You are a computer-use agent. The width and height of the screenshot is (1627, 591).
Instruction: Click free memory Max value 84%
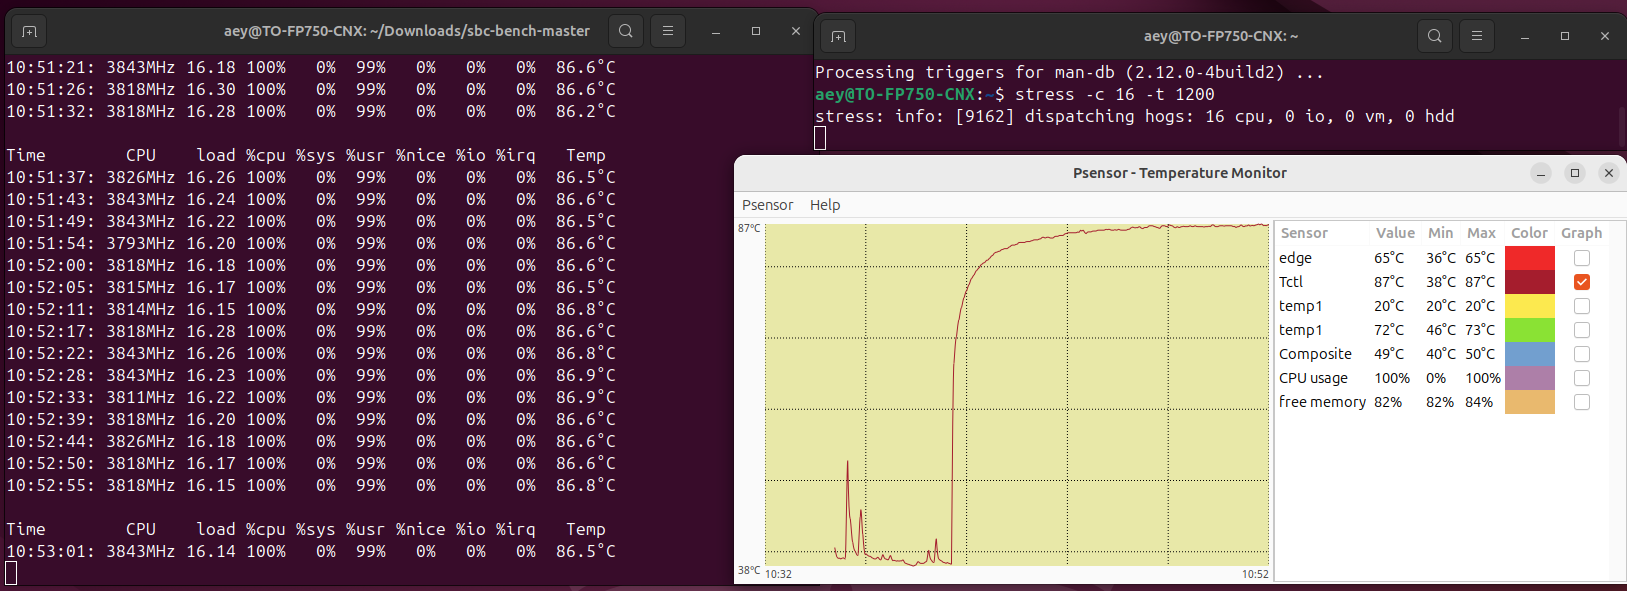(x=1479, y=402)
